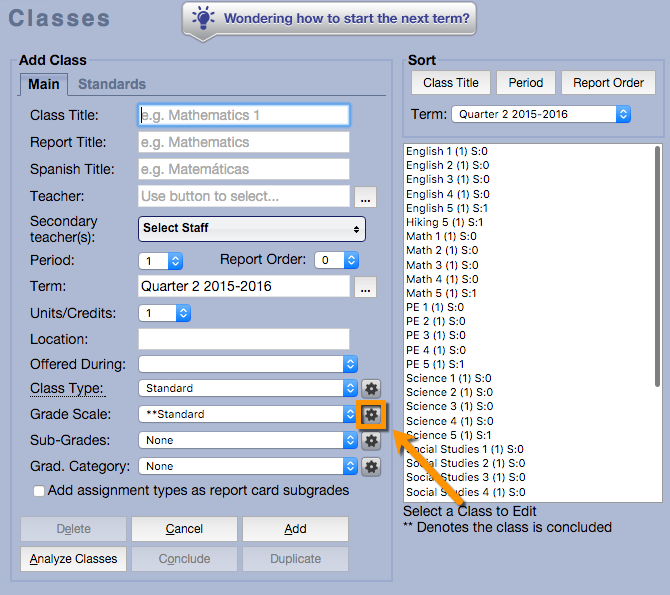Open the Select Staff secondary teacher dropdown
The height and width of the screenshot is (595, 670).
point(251,228)
